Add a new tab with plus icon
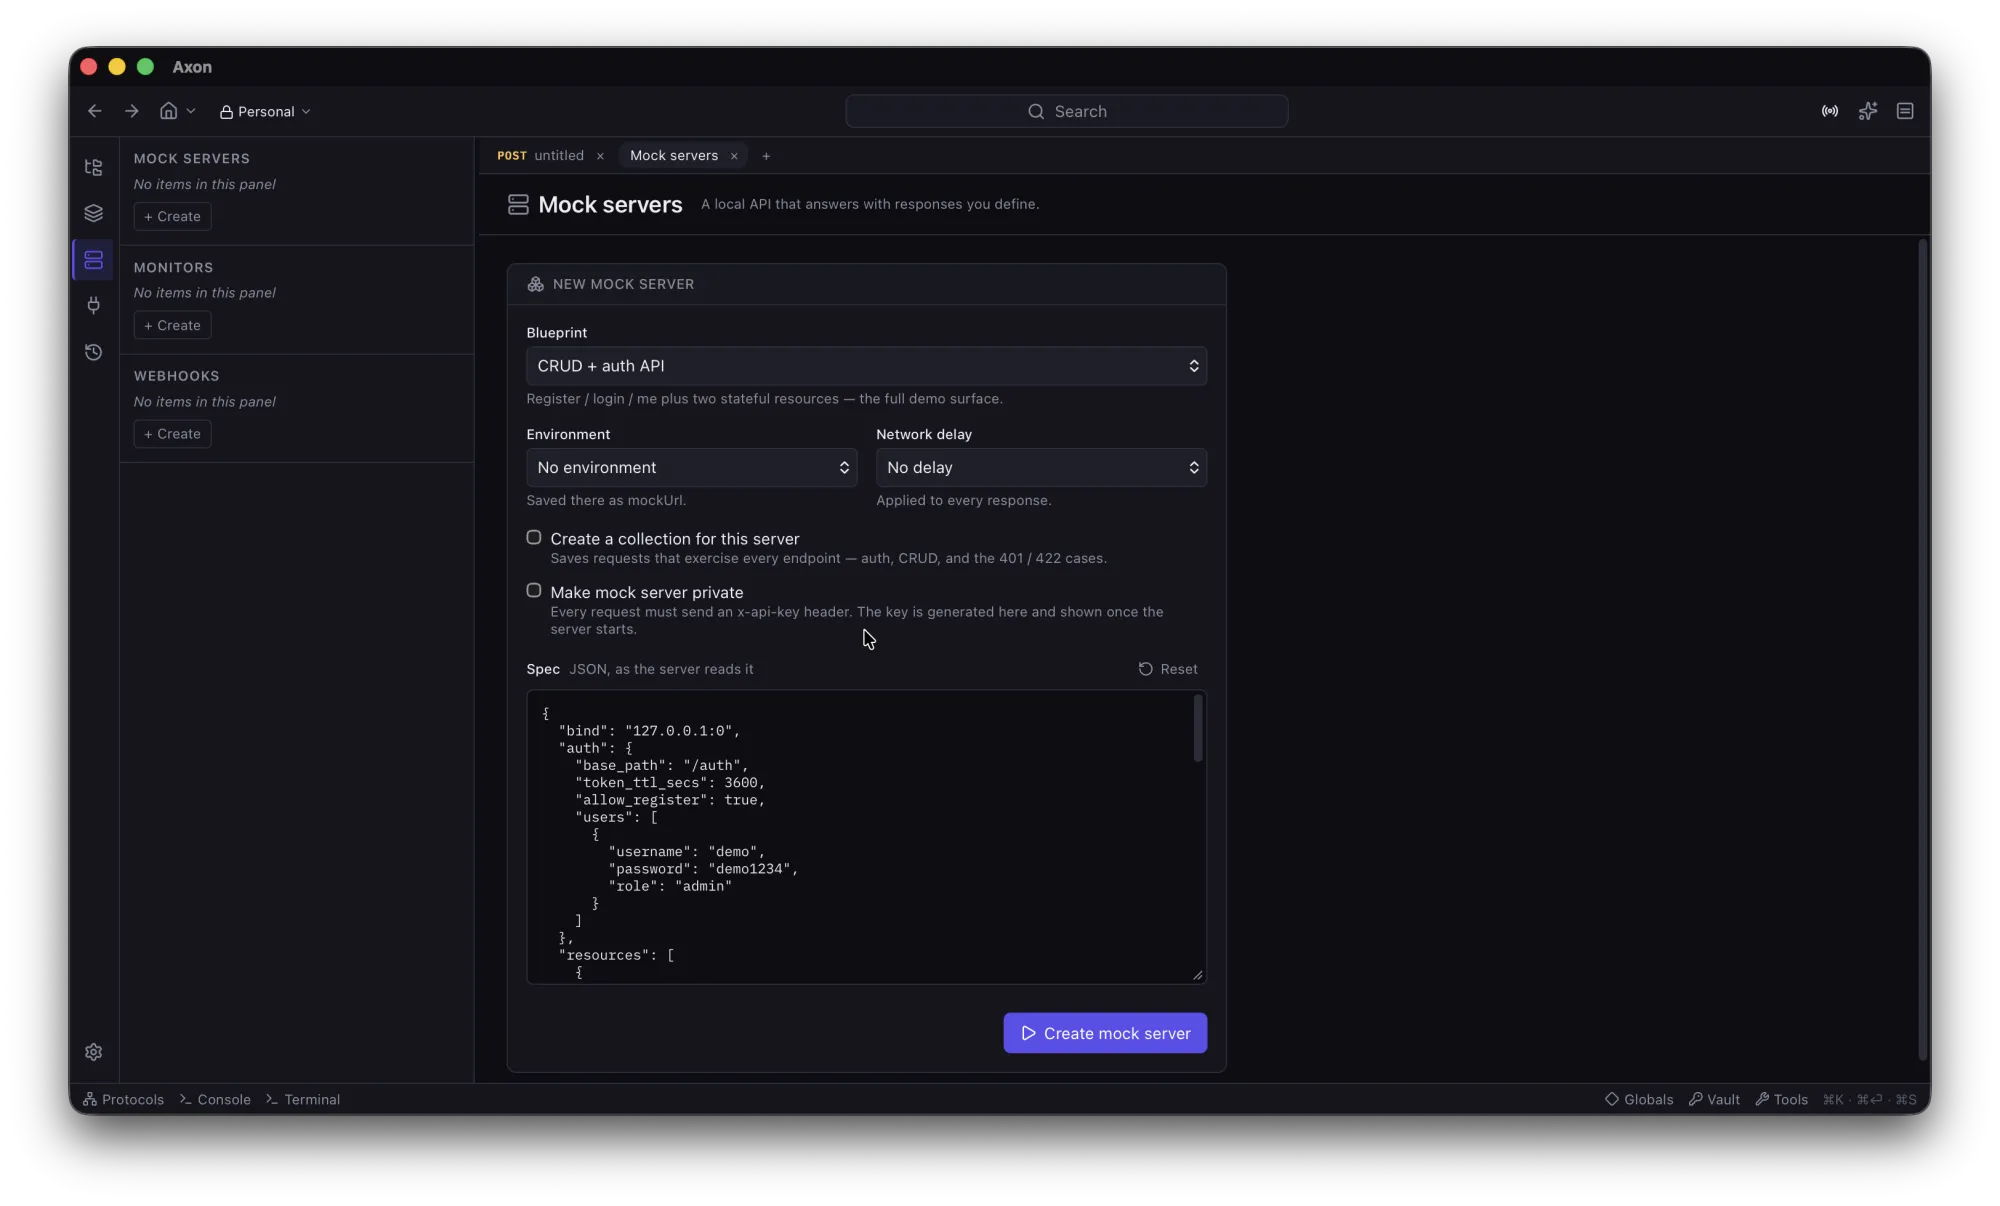The height and width of the screenshot is (1206, 2000). pyautogui.click(x=766, y=156)
